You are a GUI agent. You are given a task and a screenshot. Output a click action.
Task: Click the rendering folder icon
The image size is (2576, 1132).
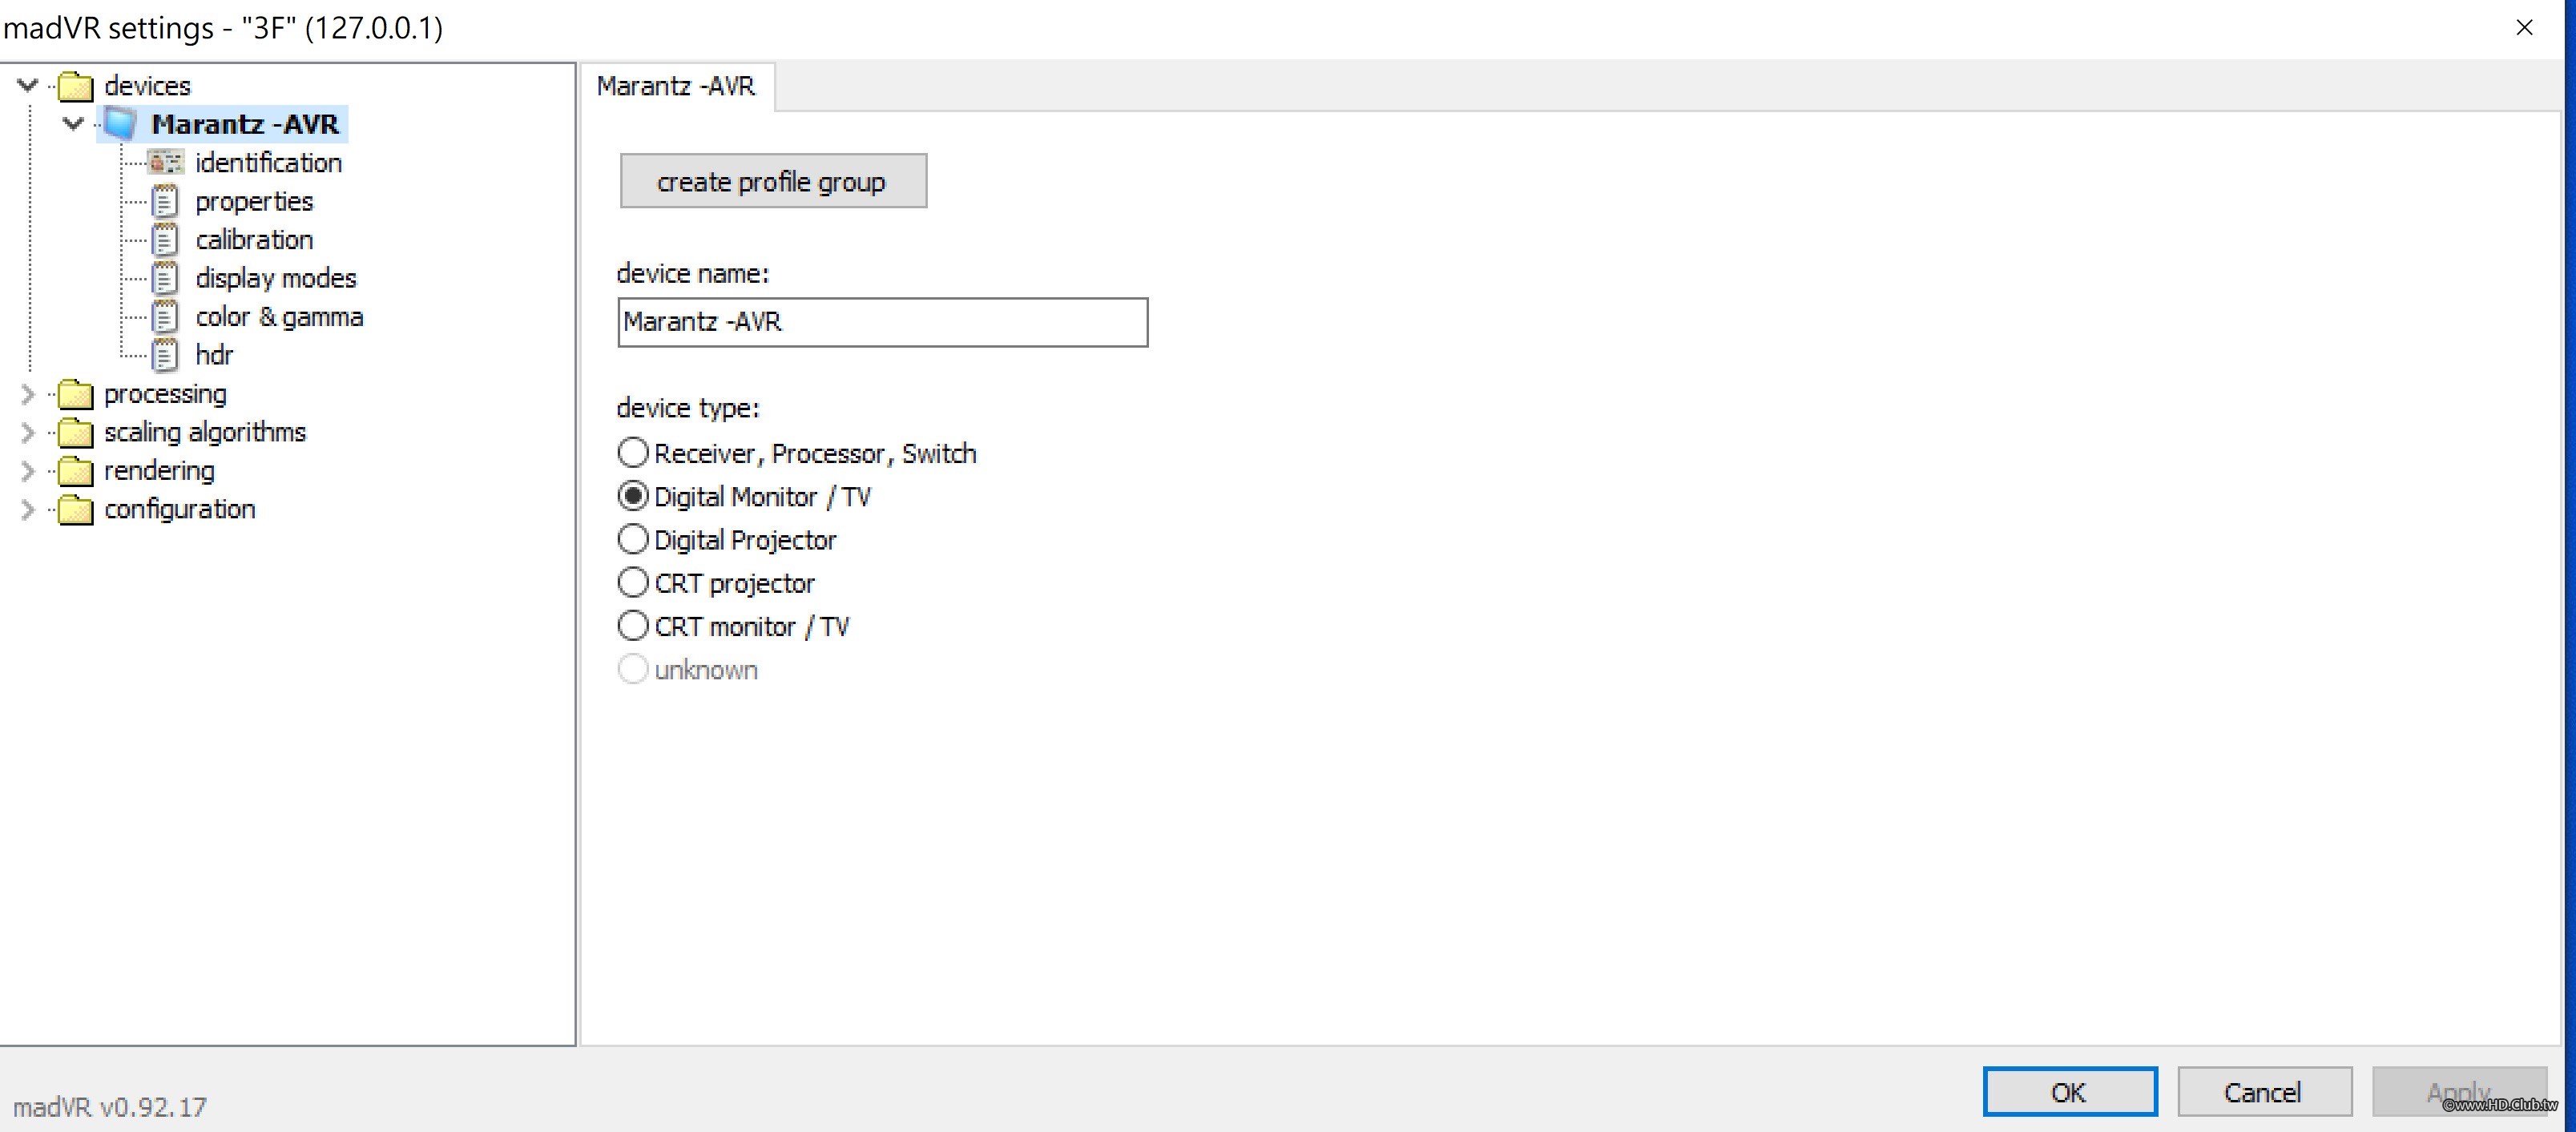[75, 471]
